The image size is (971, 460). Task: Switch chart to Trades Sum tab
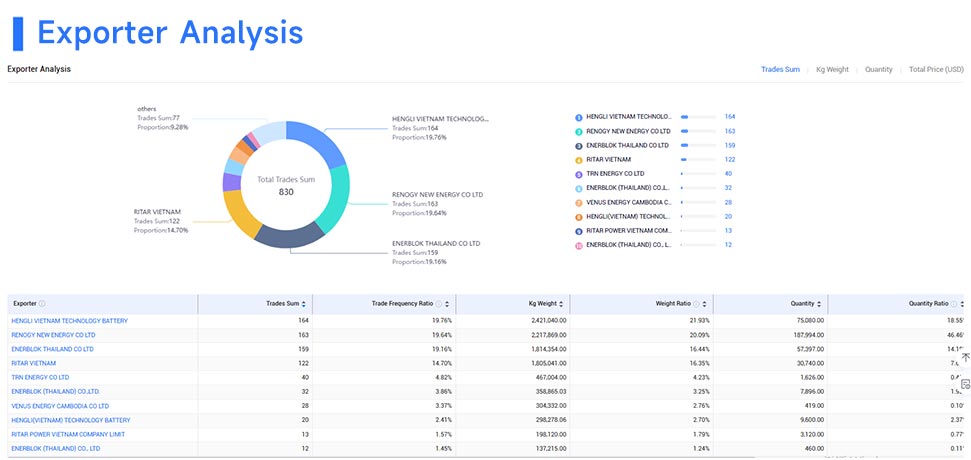tap(780, 69)
